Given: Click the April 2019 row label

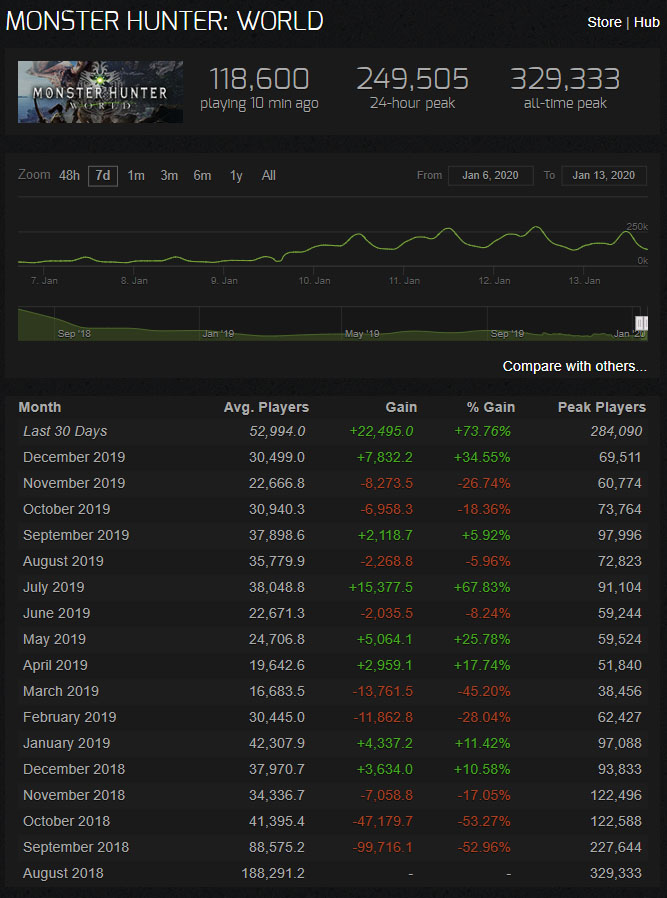Looking at the screenshot, I should point(56,665).
